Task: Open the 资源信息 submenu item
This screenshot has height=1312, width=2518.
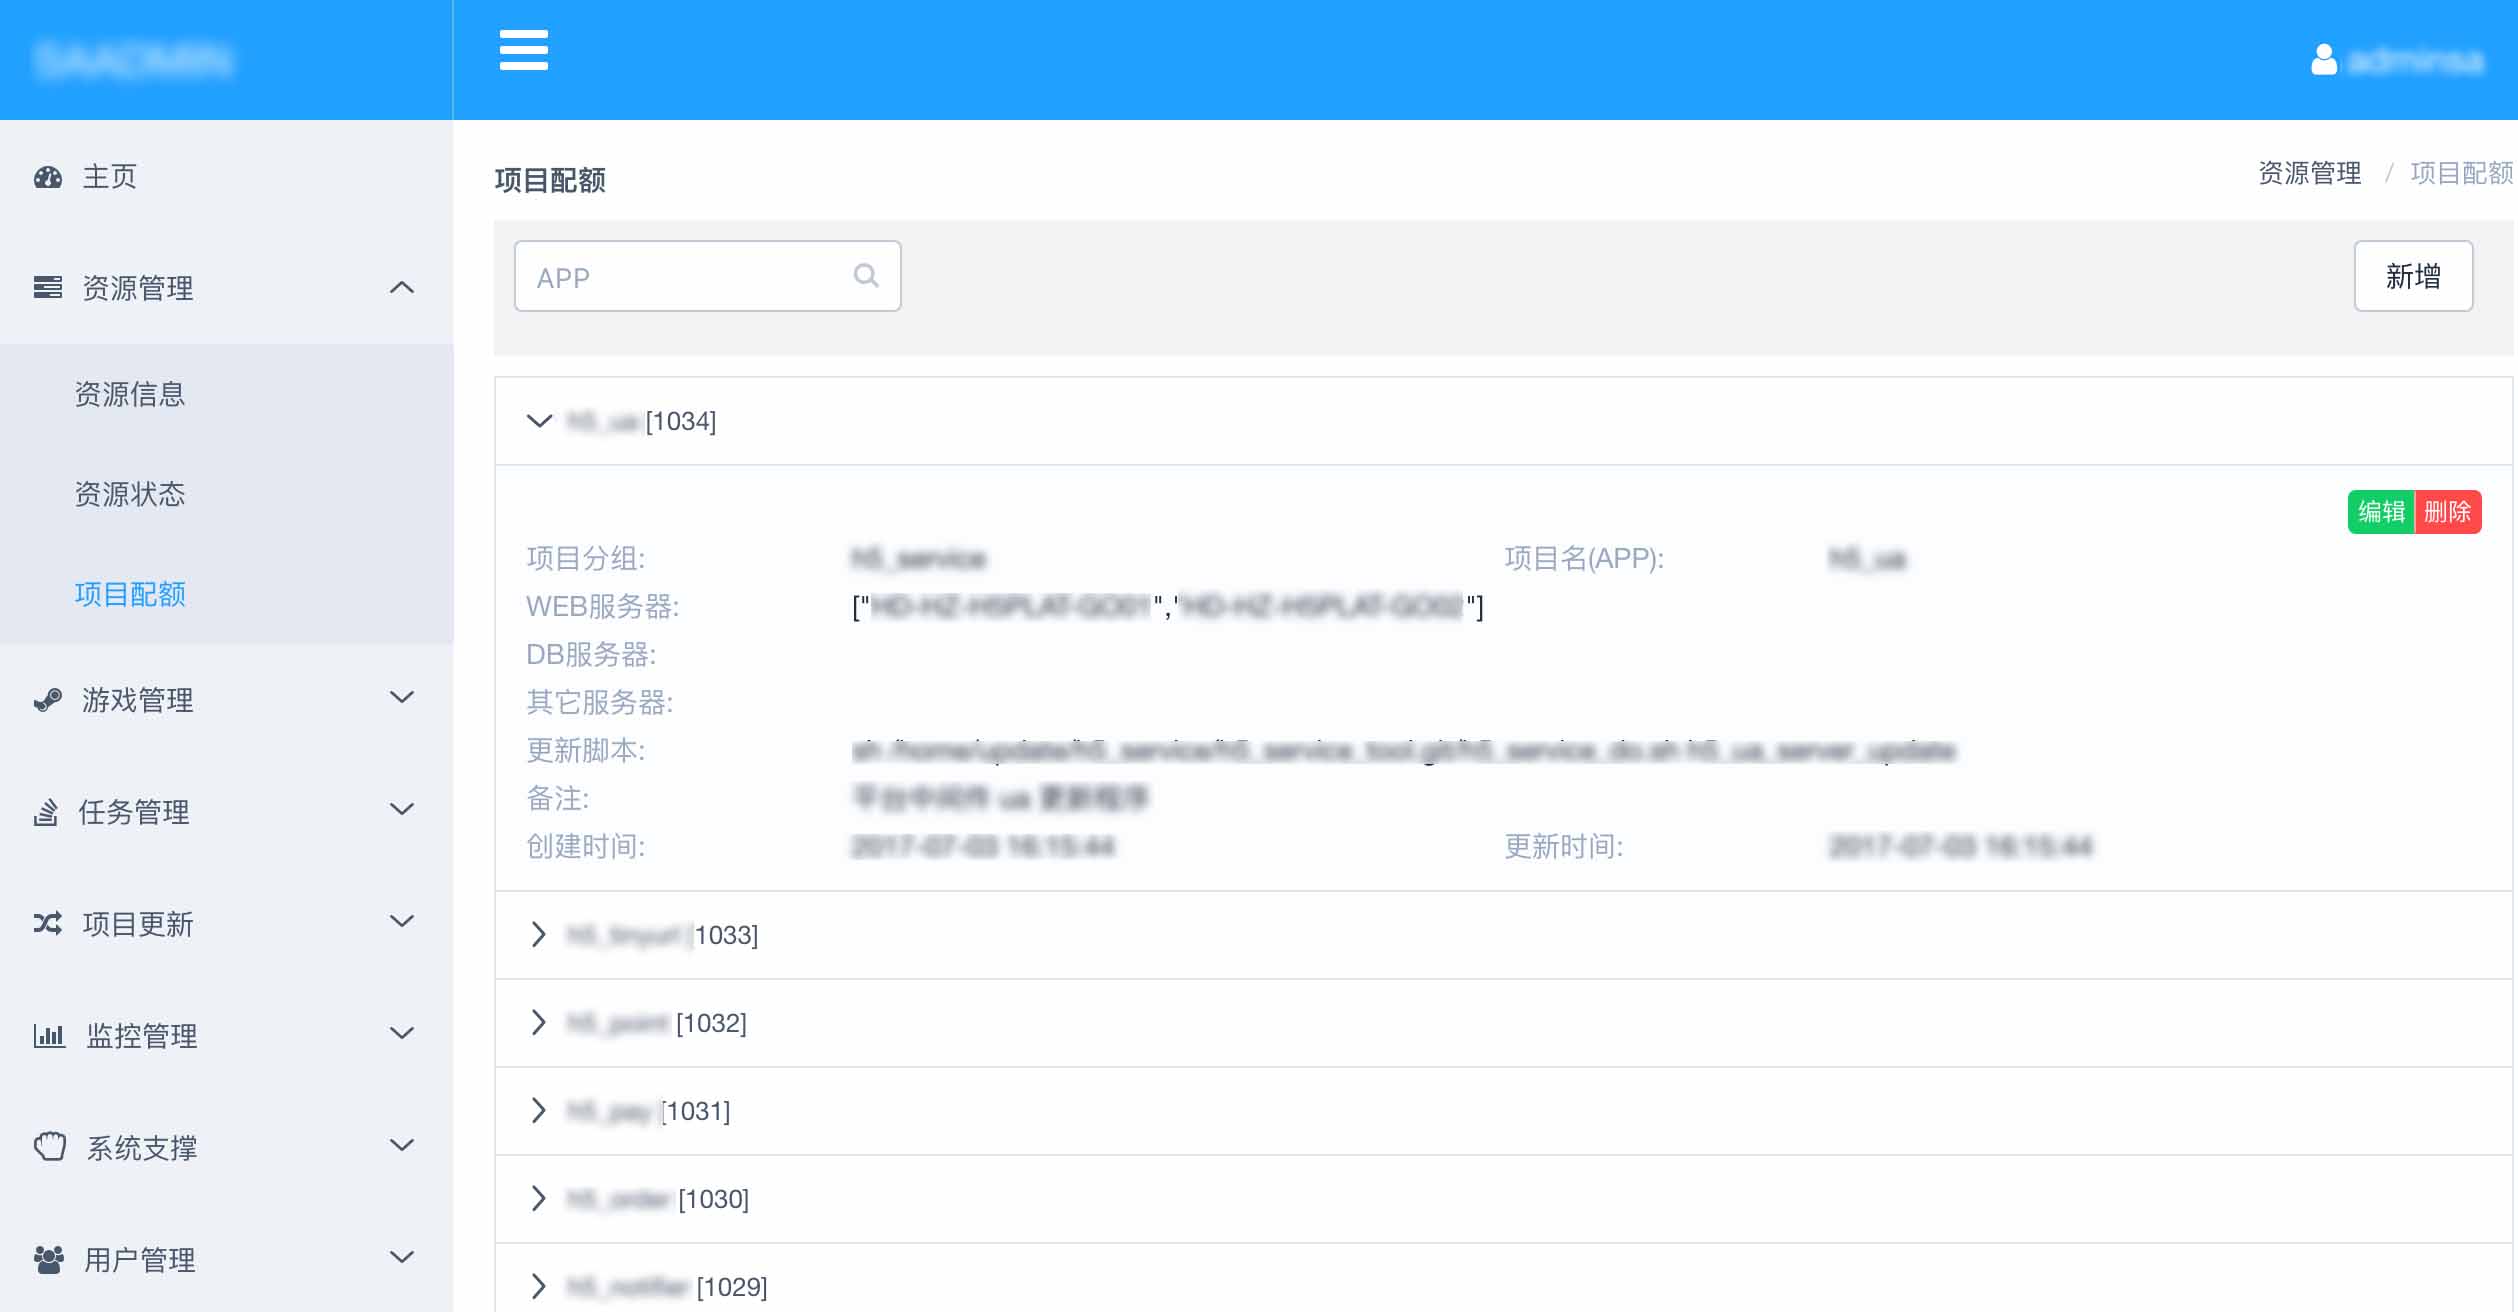Action: point(130,394)
